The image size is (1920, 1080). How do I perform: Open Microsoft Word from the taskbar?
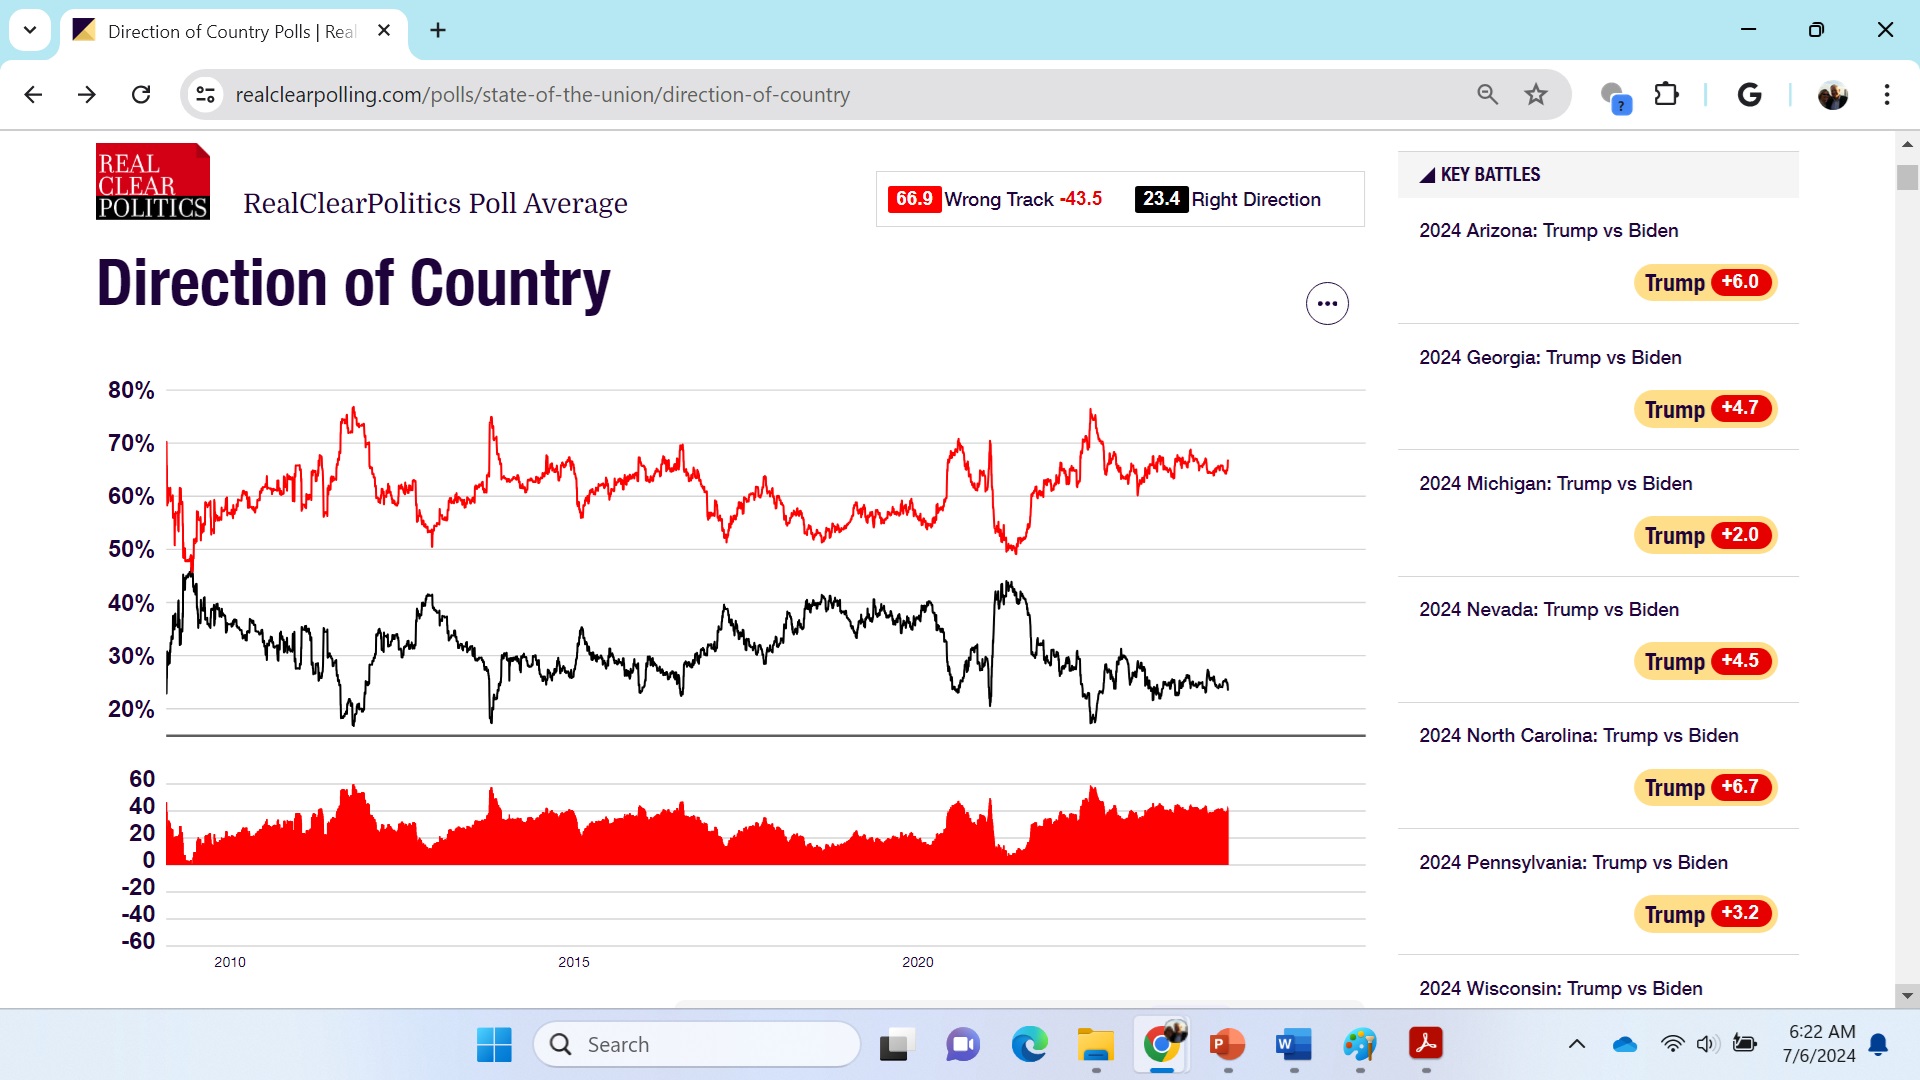pos(1293,1044)
